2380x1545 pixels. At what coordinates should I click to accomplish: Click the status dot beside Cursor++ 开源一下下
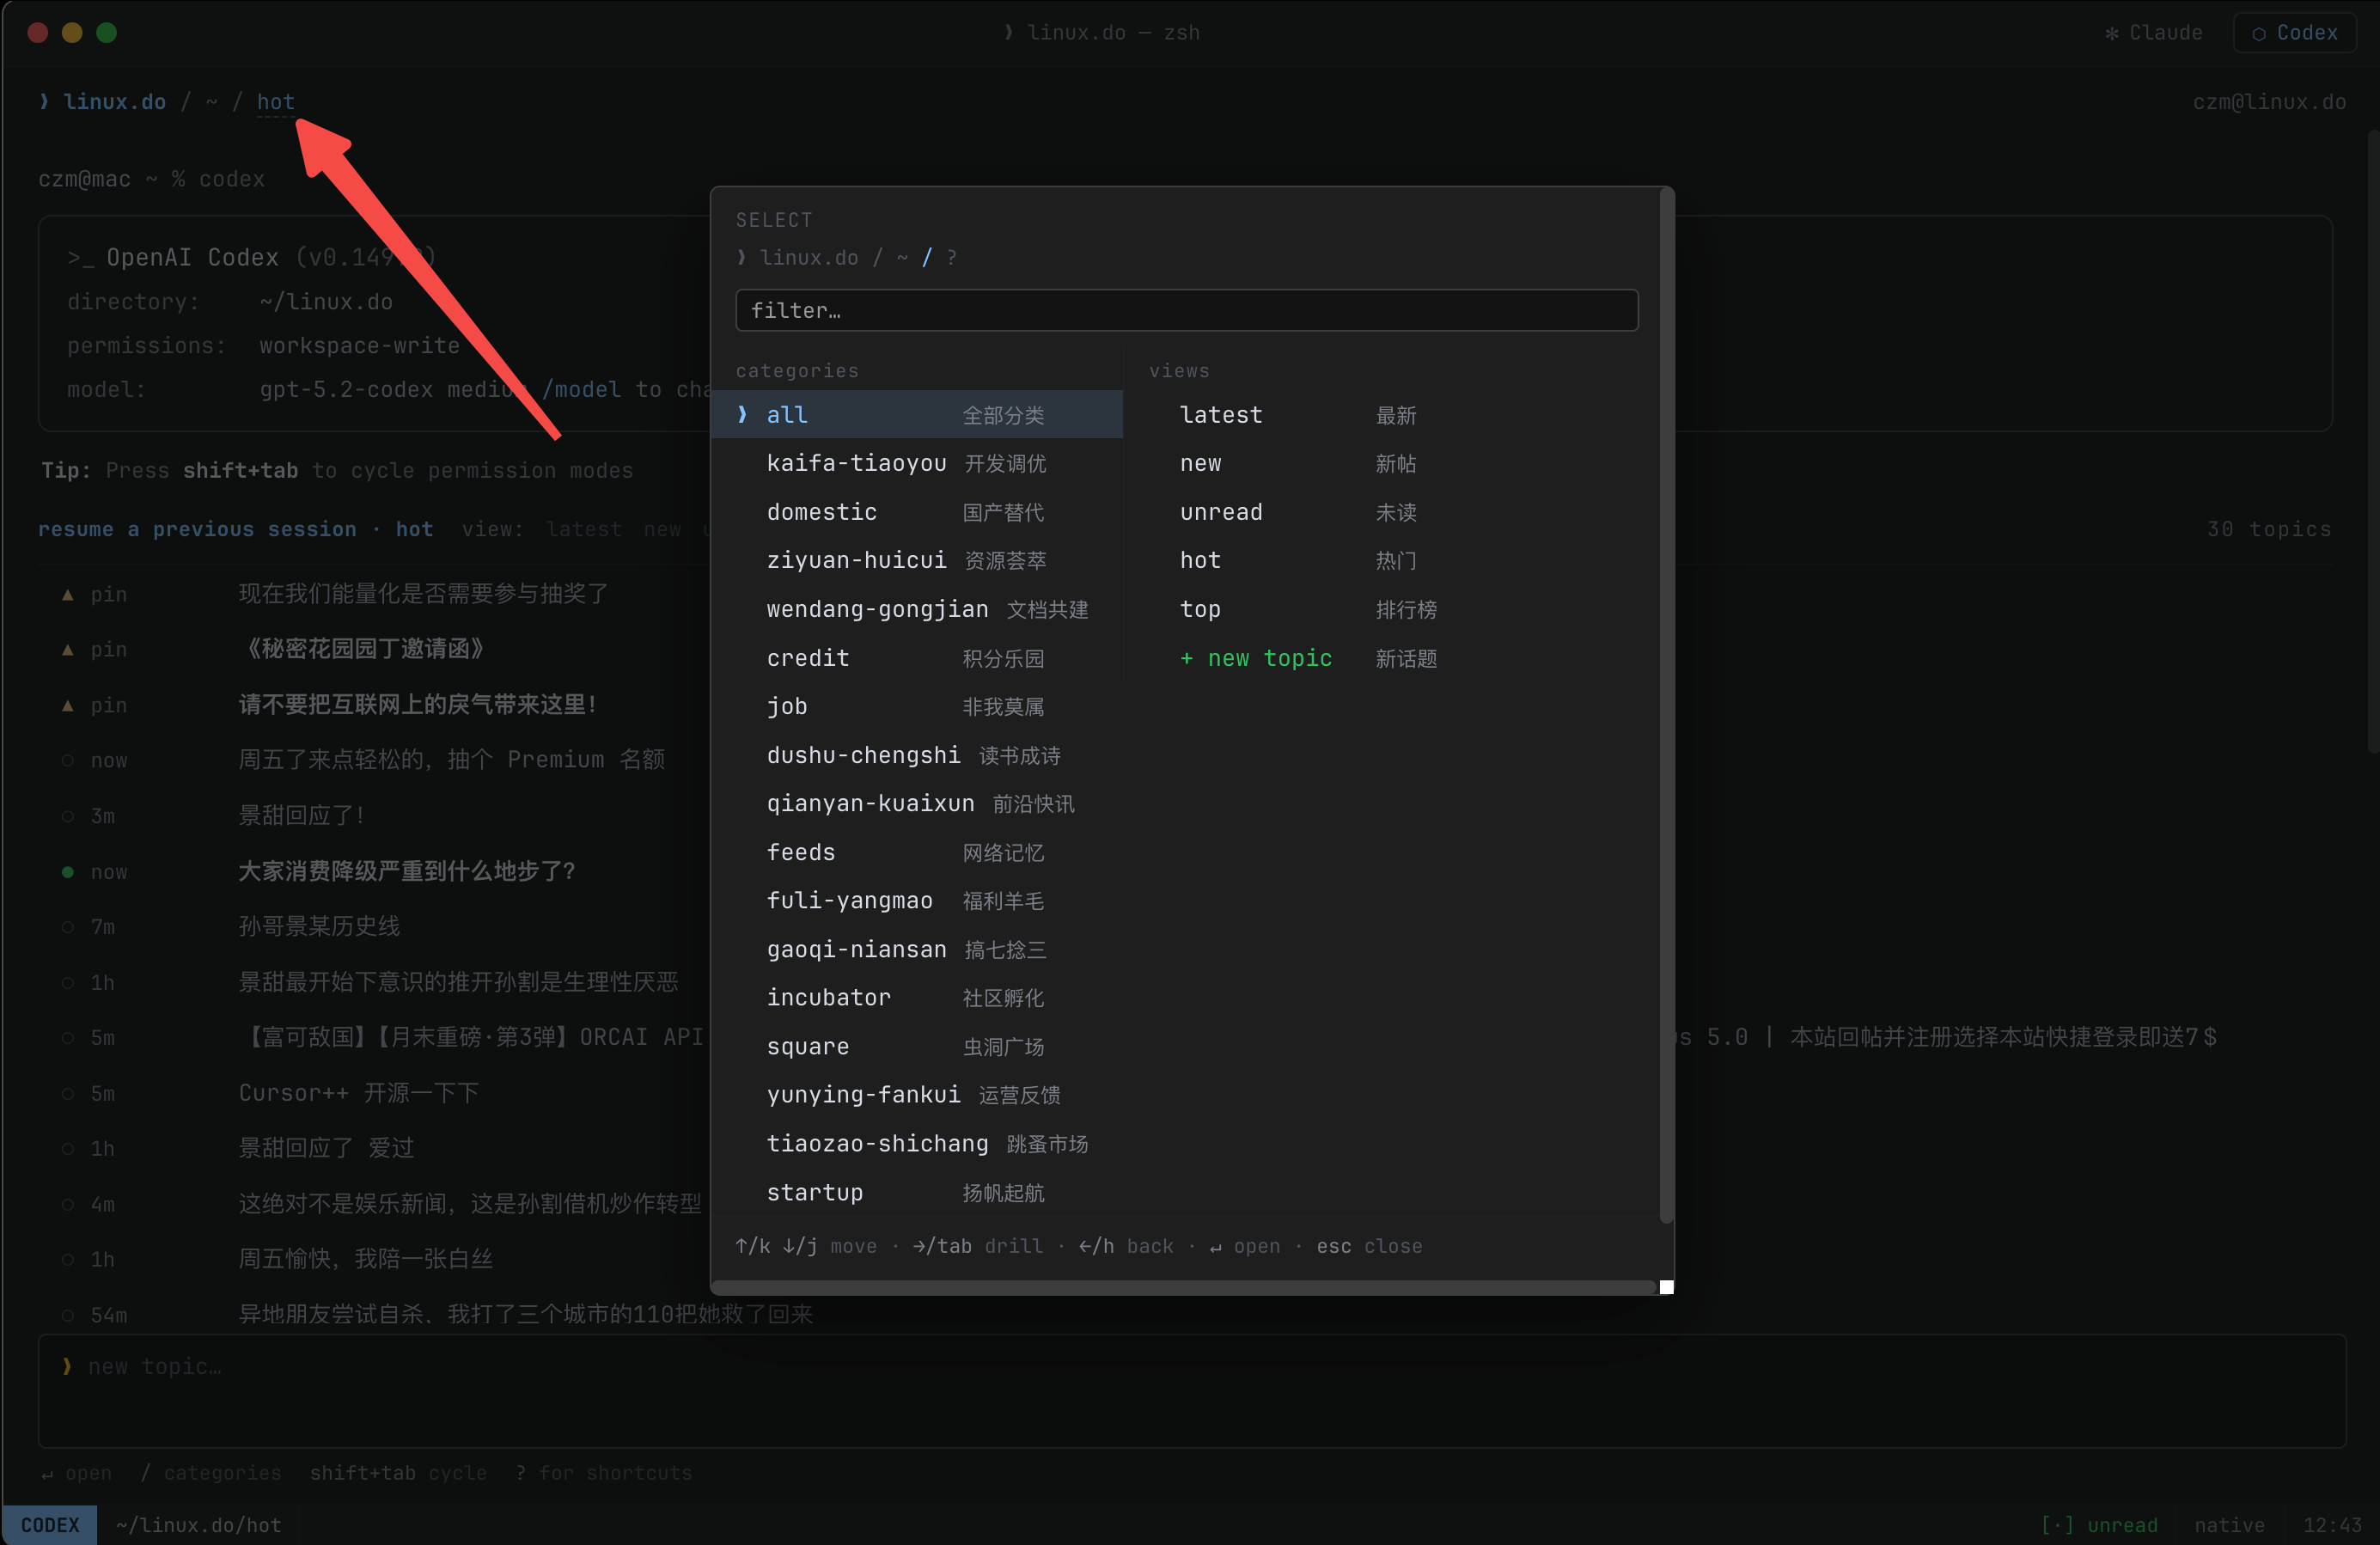[x=67, y=1093]
